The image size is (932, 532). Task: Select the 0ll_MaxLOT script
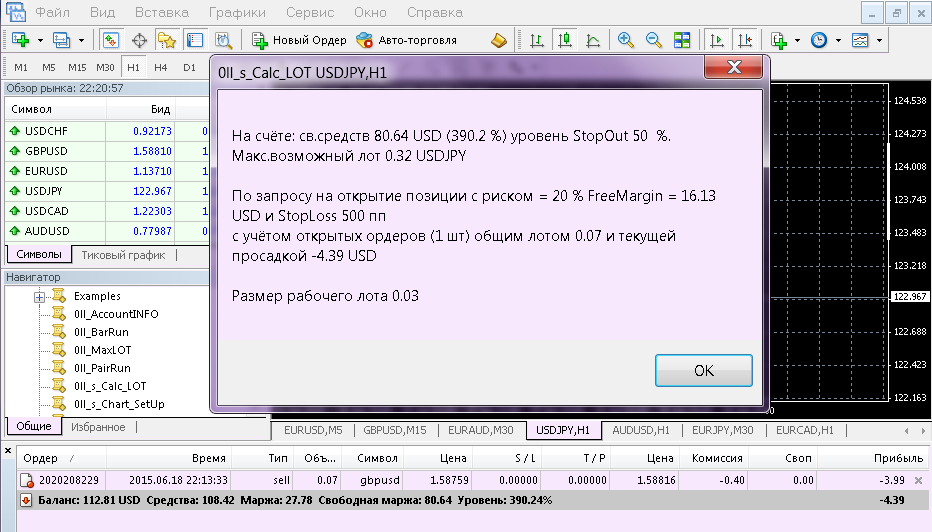tap(102, 350)
